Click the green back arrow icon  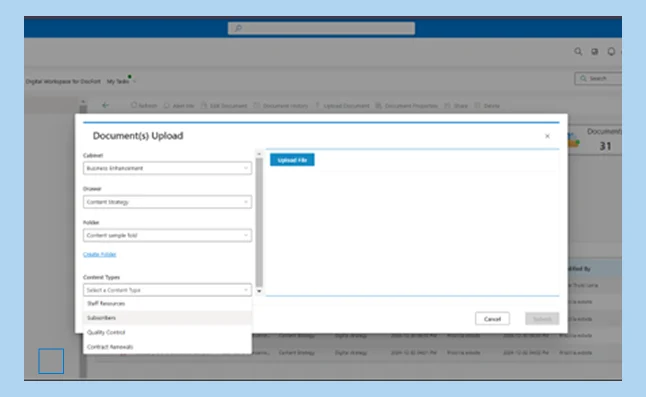[x=105, y=105]
